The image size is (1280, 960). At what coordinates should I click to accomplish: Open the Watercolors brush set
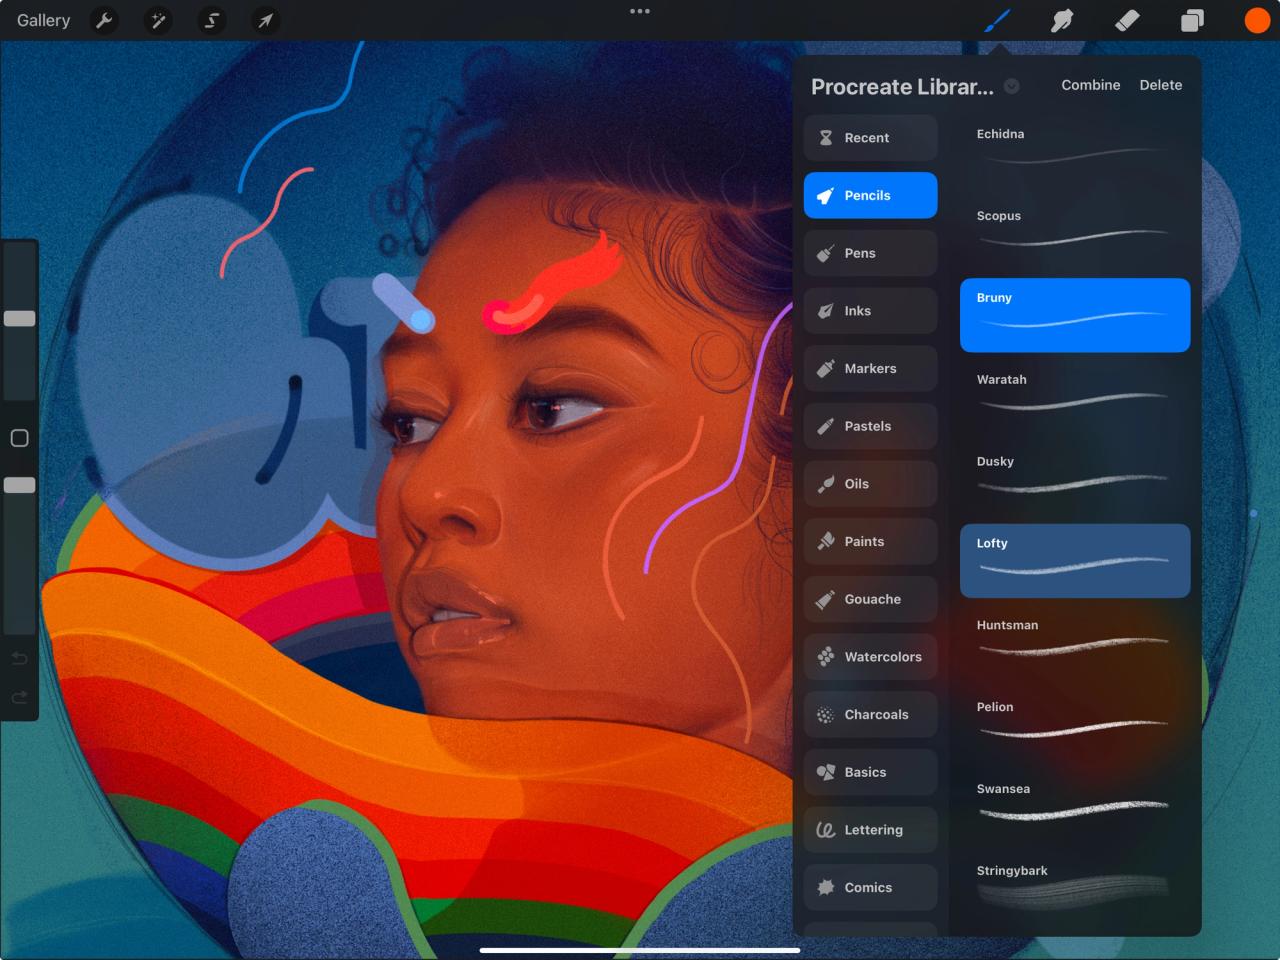click(869, 656)
